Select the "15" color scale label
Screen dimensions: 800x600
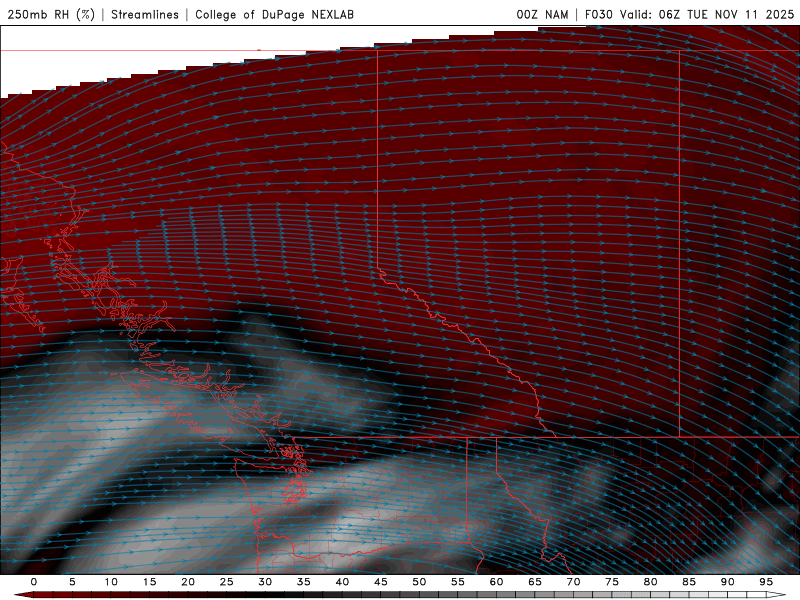click(149, 582)
